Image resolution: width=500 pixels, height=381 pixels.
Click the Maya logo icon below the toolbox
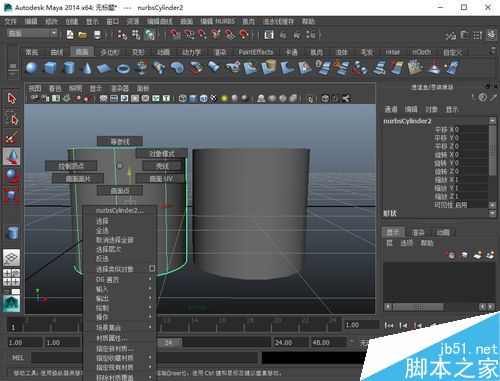pyautogui.click(x=12, y=304)
